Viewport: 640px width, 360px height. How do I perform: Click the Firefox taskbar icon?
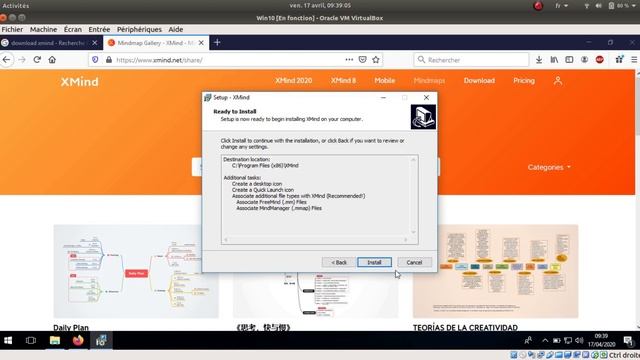(x=78, y=340)
